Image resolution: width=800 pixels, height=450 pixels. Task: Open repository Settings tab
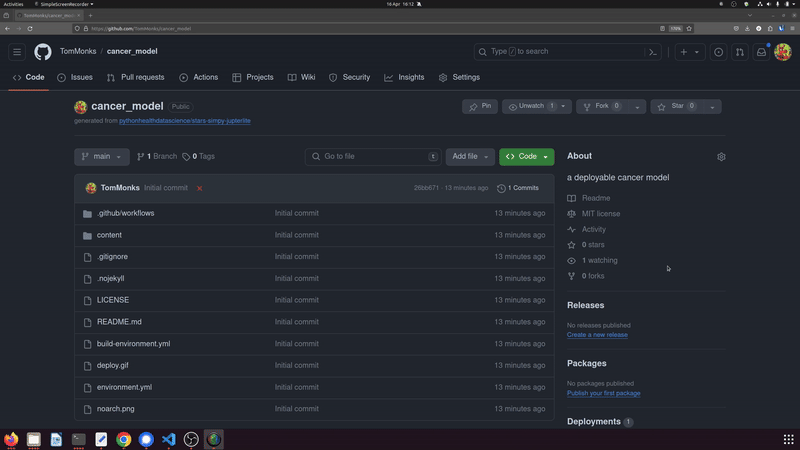click(459, 78)
